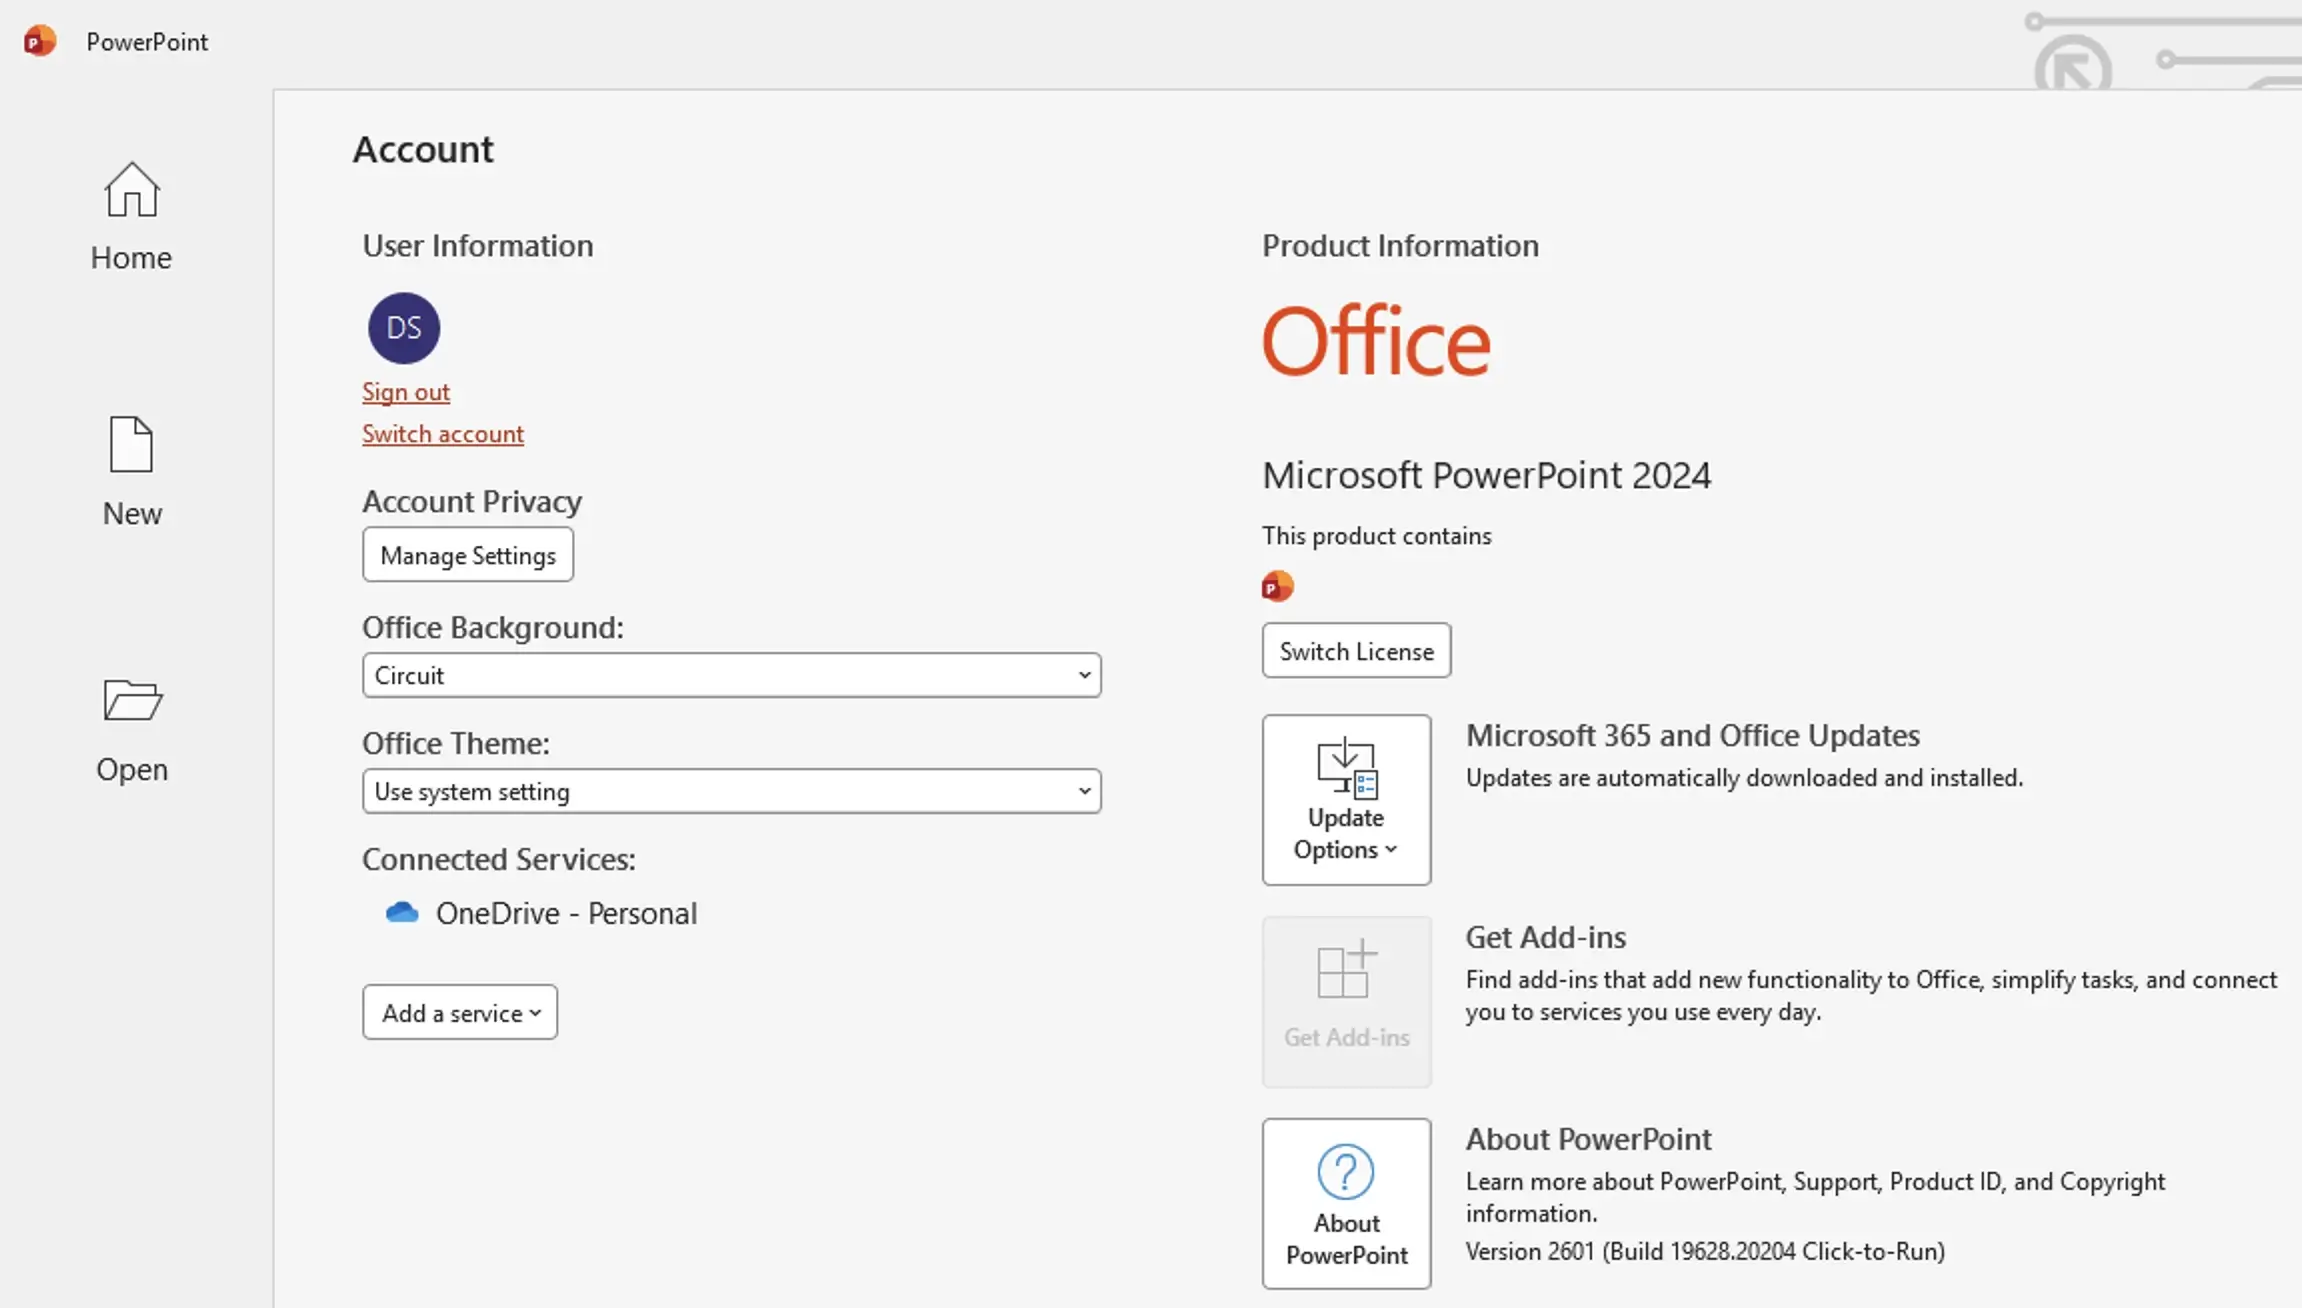Viewport: 2302px width, 1308px height.
Task: Click the Open folder icon in the sidebar
Action: point(132,700)
